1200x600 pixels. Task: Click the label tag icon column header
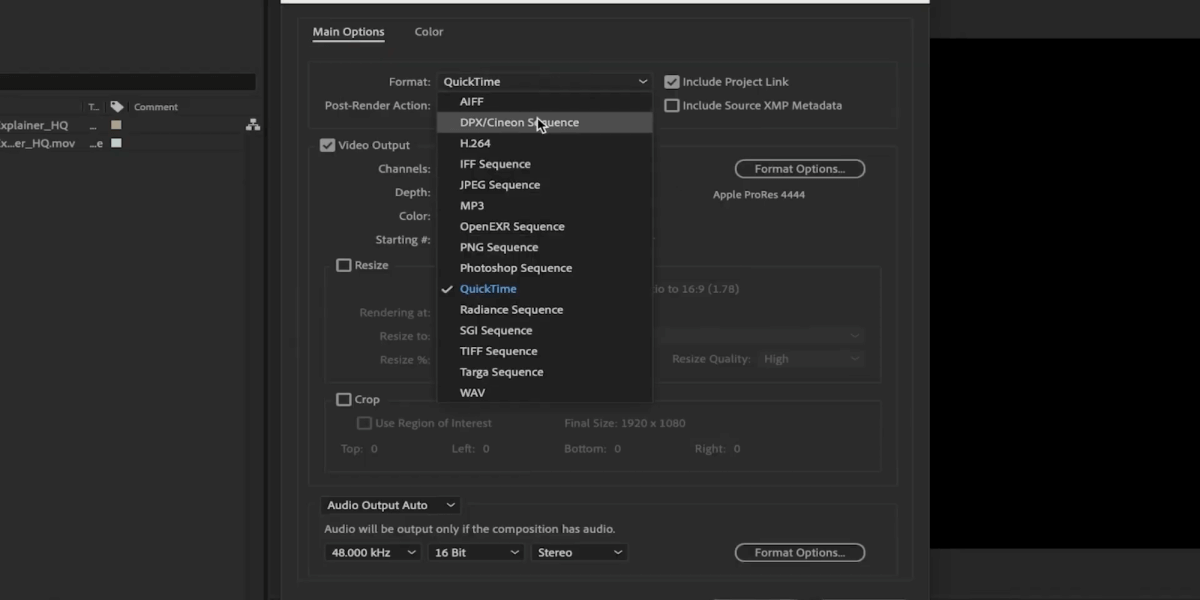(x=117, y=107)
